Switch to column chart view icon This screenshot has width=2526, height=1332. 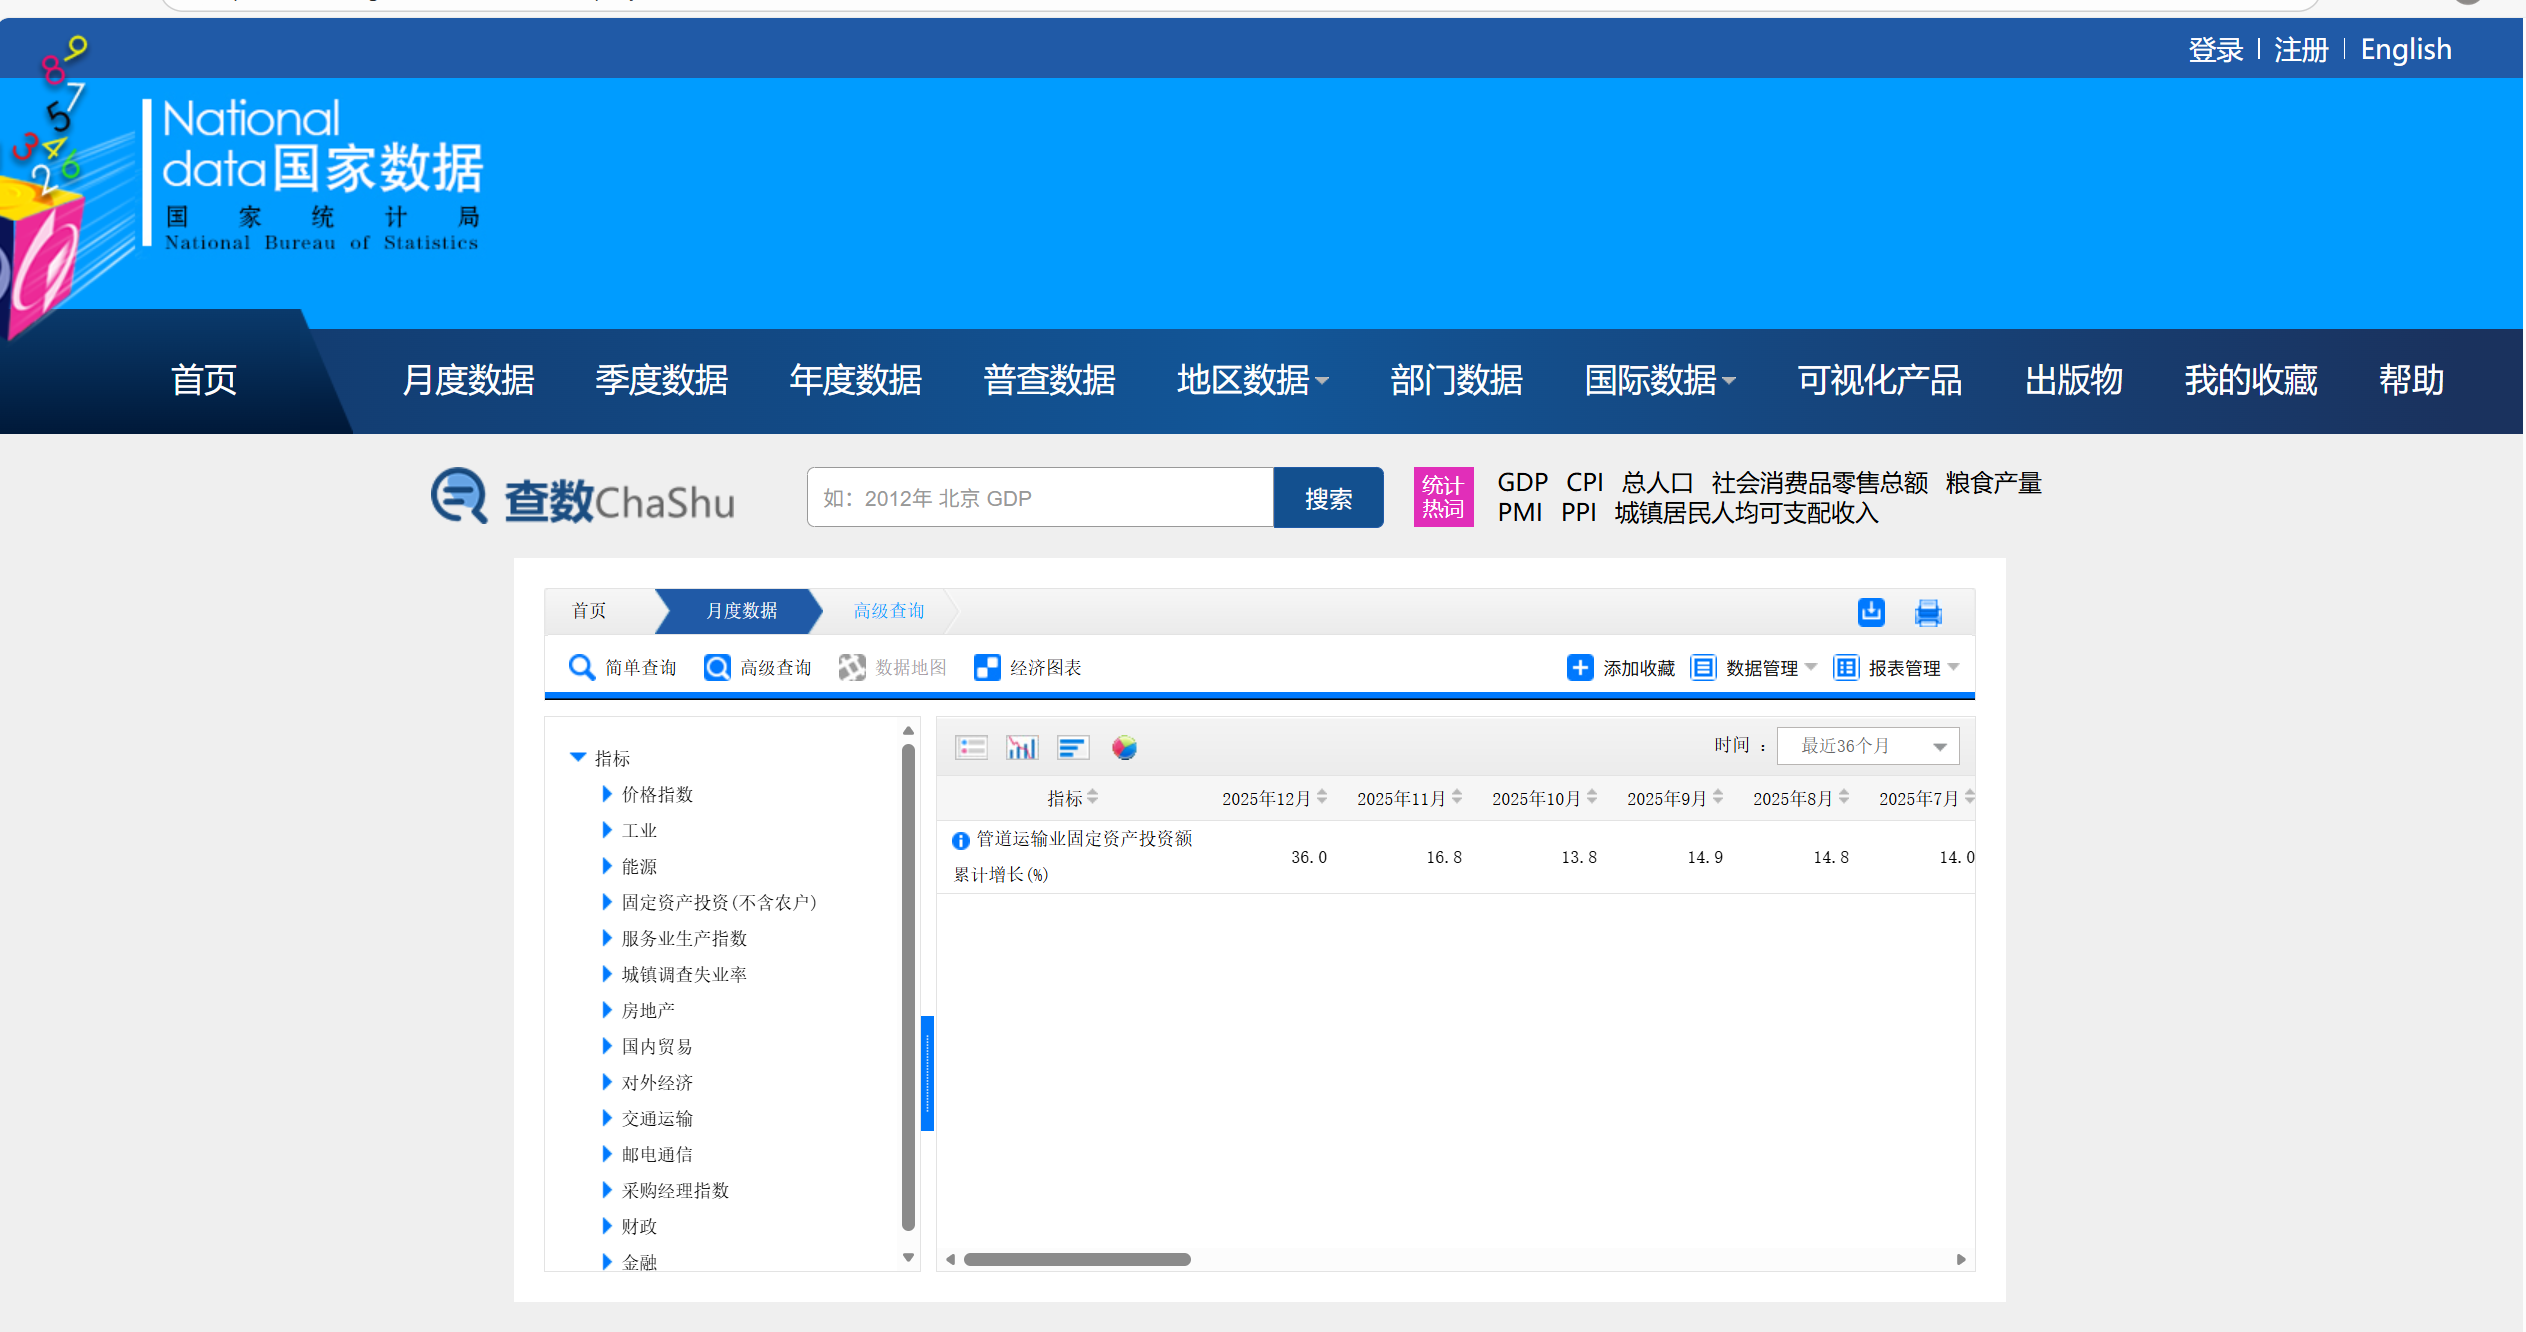tap(1021, 747)
